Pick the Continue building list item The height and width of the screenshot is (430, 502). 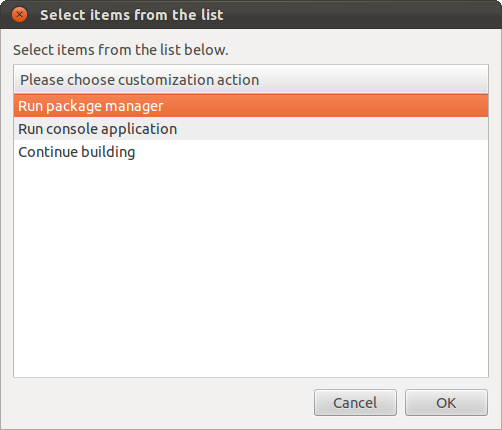click(251, 152)
